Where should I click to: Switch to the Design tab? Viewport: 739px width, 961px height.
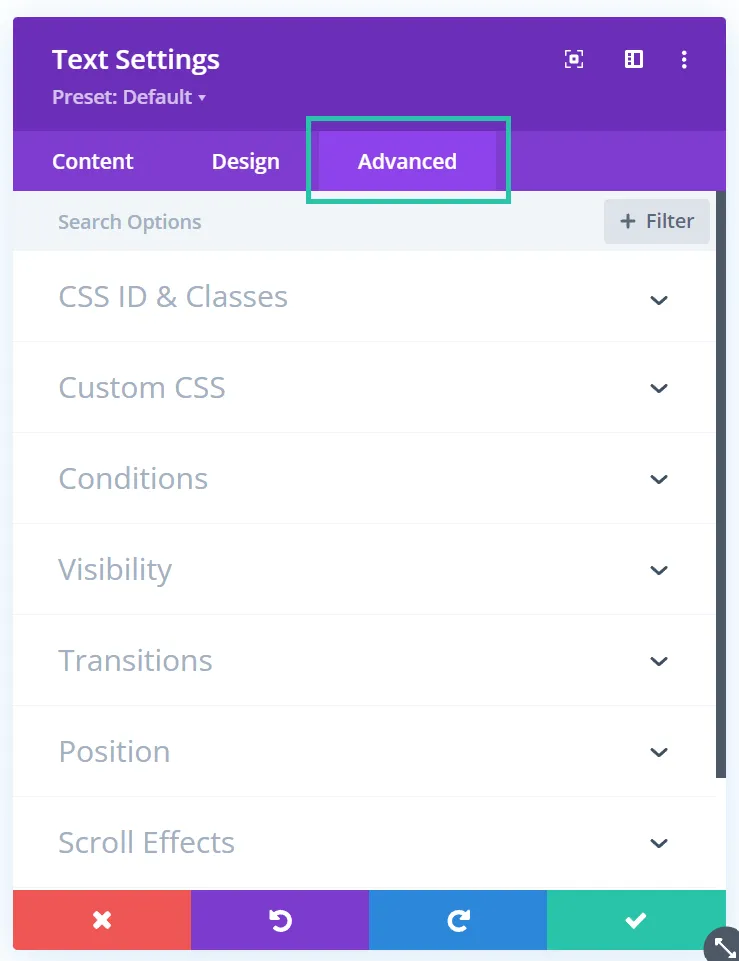[x=245, y=161]
